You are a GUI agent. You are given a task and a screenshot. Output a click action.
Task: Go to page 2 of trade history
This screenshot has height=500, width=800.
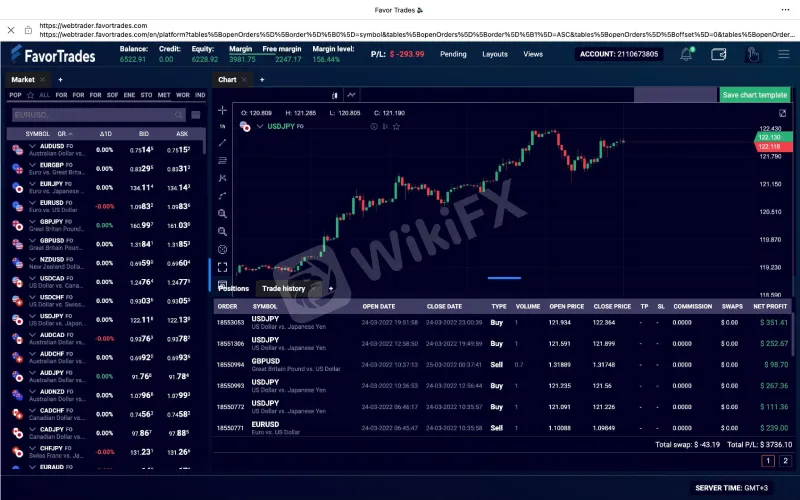785,461
